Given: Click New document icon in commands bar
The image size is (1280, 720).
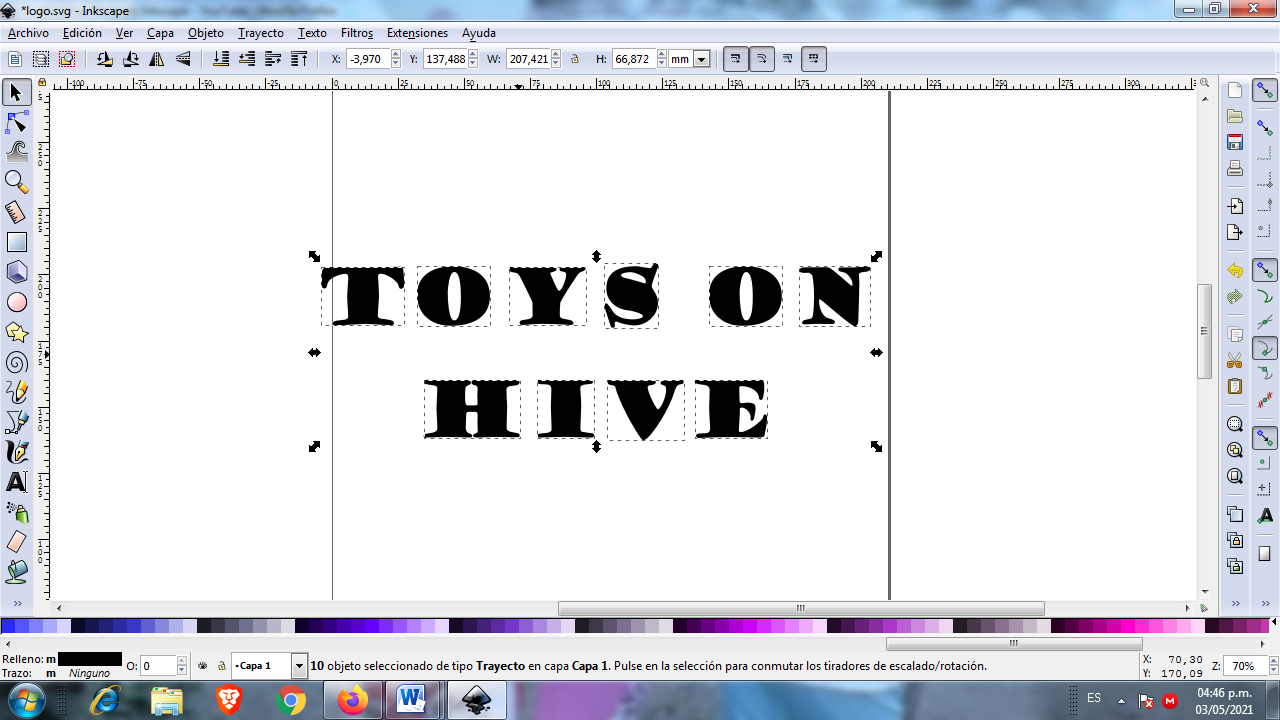Looking at the screenshot, I should tap(1235, 91).
